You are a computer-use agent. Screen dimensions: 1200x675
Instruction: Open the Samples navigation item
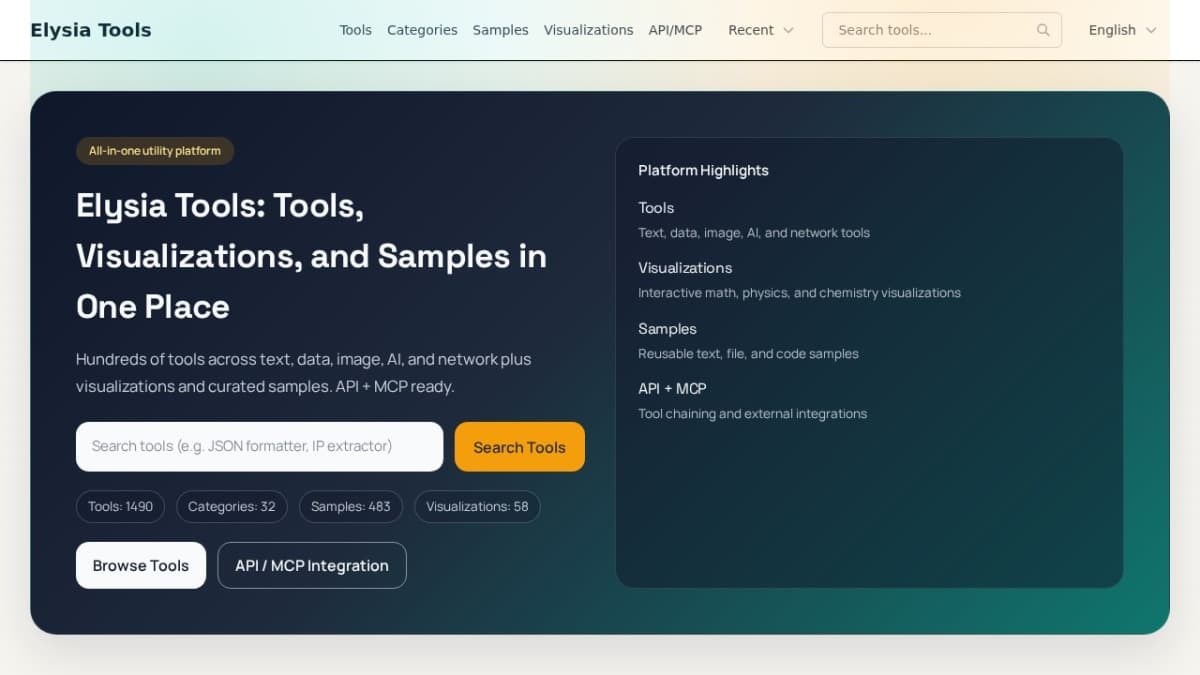(500, 30)
